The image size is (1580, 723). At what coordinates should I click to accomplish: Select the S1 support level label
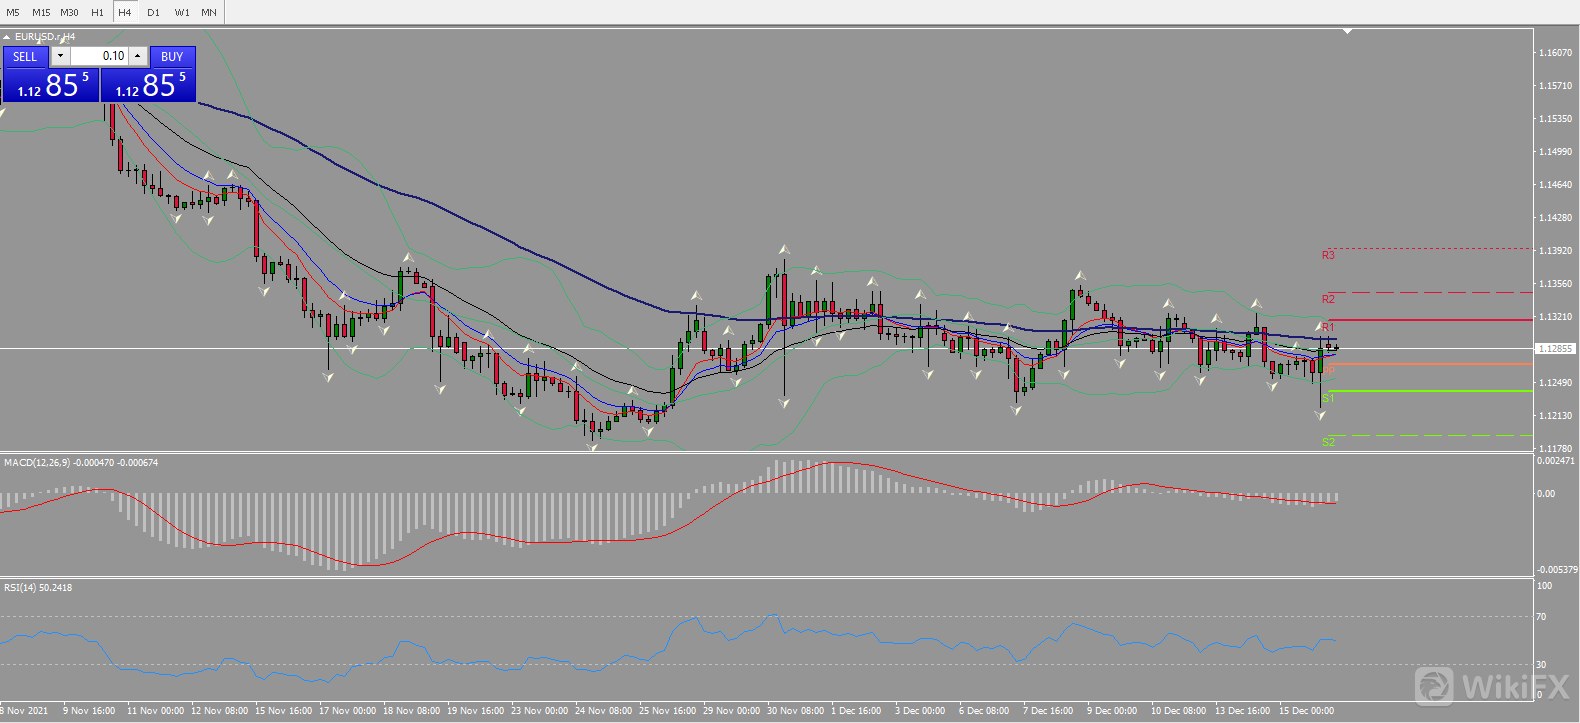point(1328,398)
